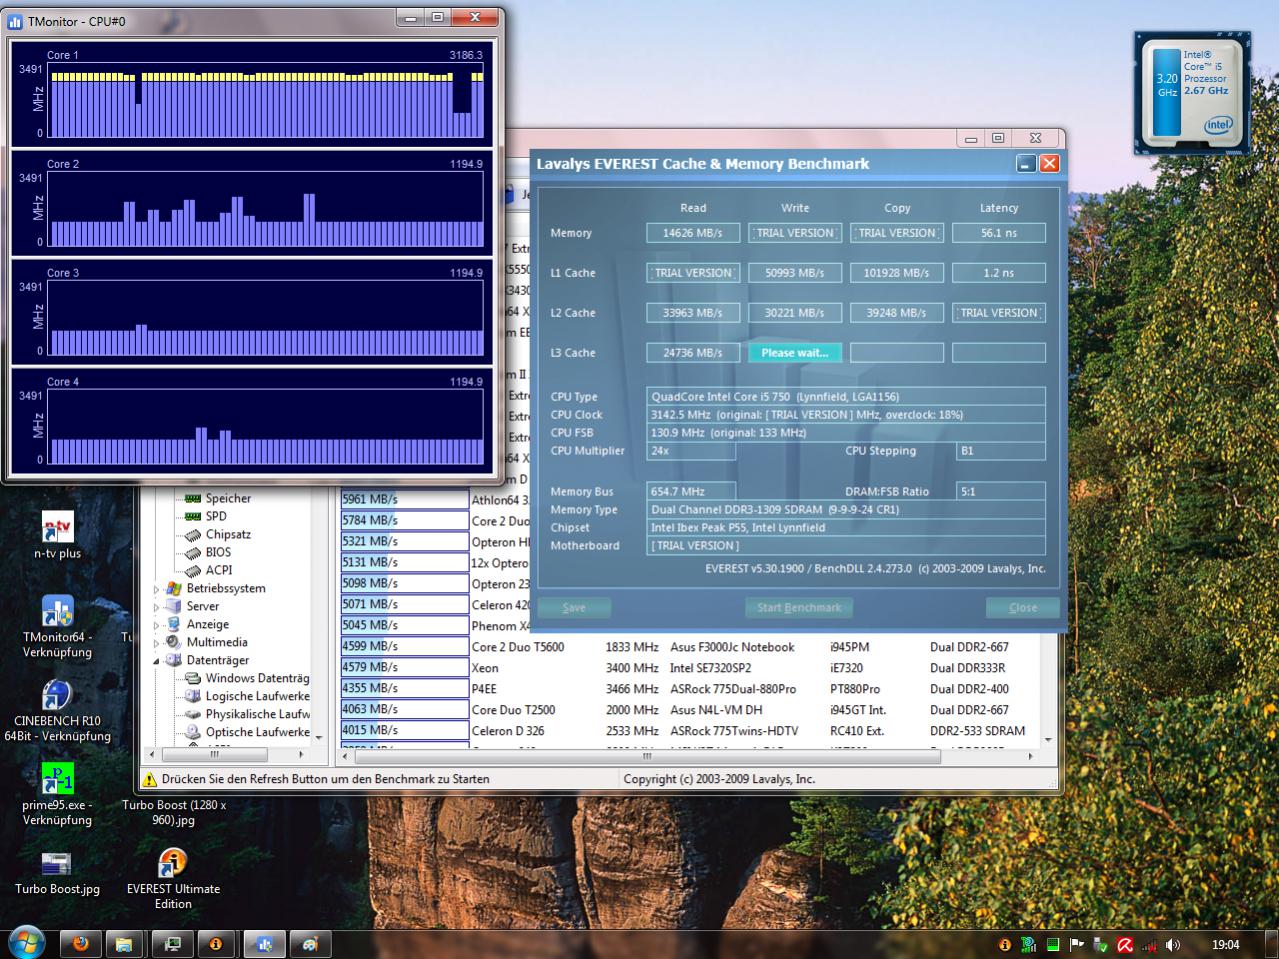Select Speicher in EVEREST tree
Image resolution: width=1279 pixels, height=959 pixels.
(x=228, y=498)
